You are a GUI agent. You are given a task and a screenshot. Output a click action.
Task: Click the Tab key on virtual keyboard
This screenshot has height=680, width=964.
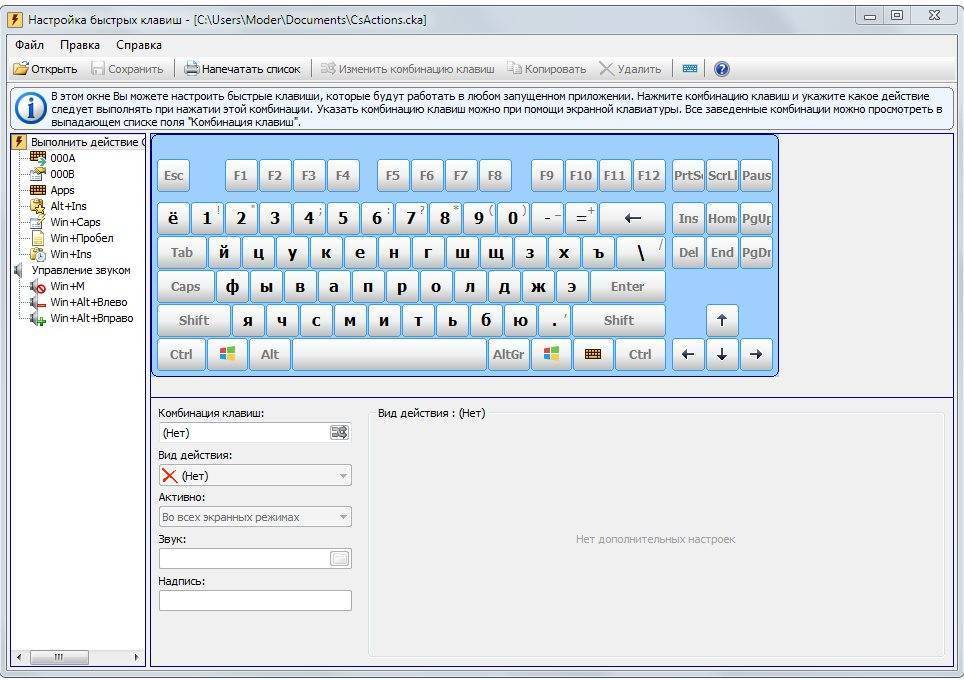point(182,253)
